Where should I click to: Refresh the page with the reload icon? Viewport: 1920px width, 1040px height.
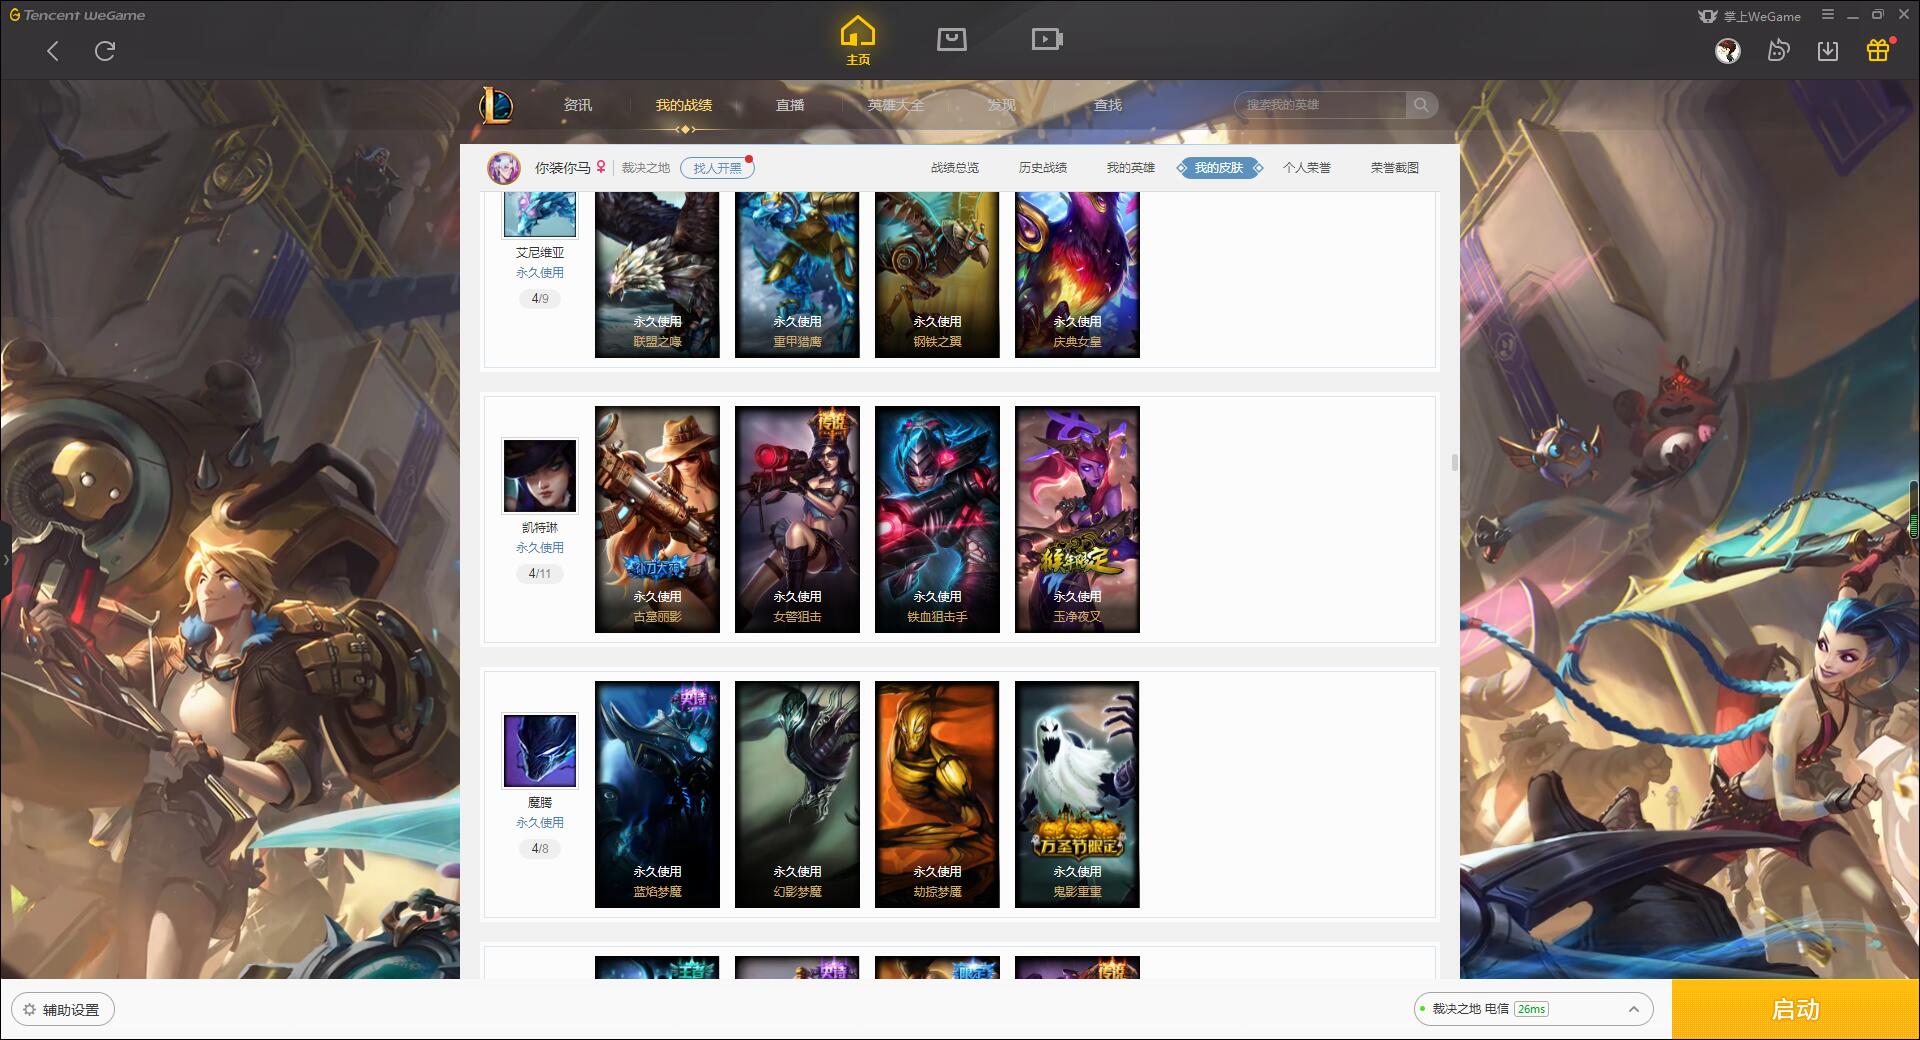tap(105, 51)
